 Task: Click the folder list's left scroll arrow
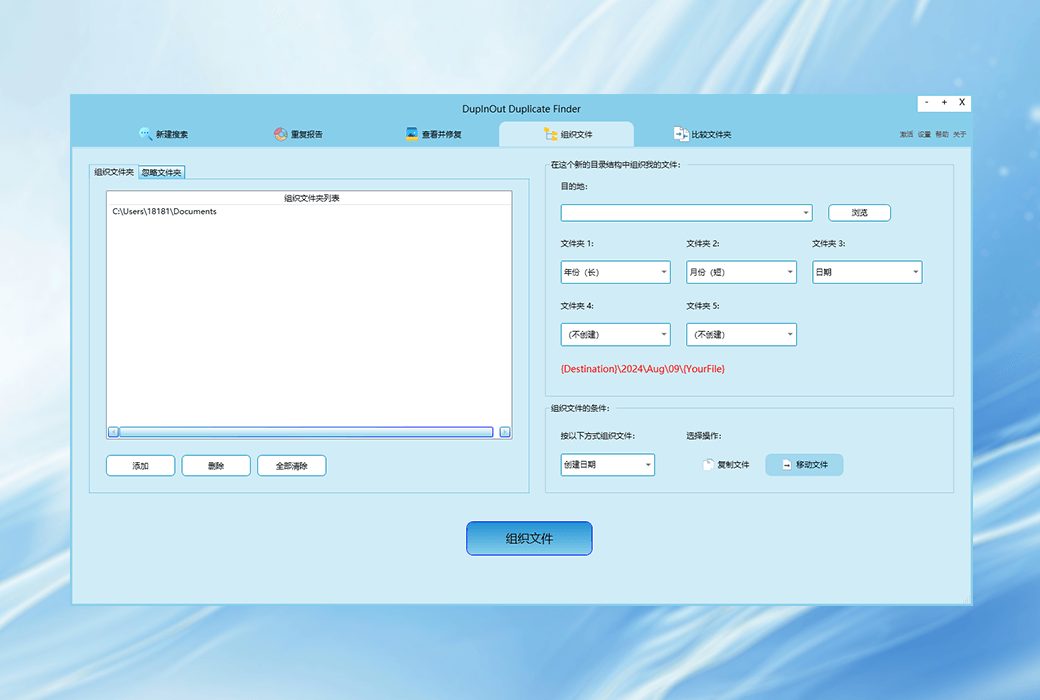pyautogui.click(x=113, y=432)
